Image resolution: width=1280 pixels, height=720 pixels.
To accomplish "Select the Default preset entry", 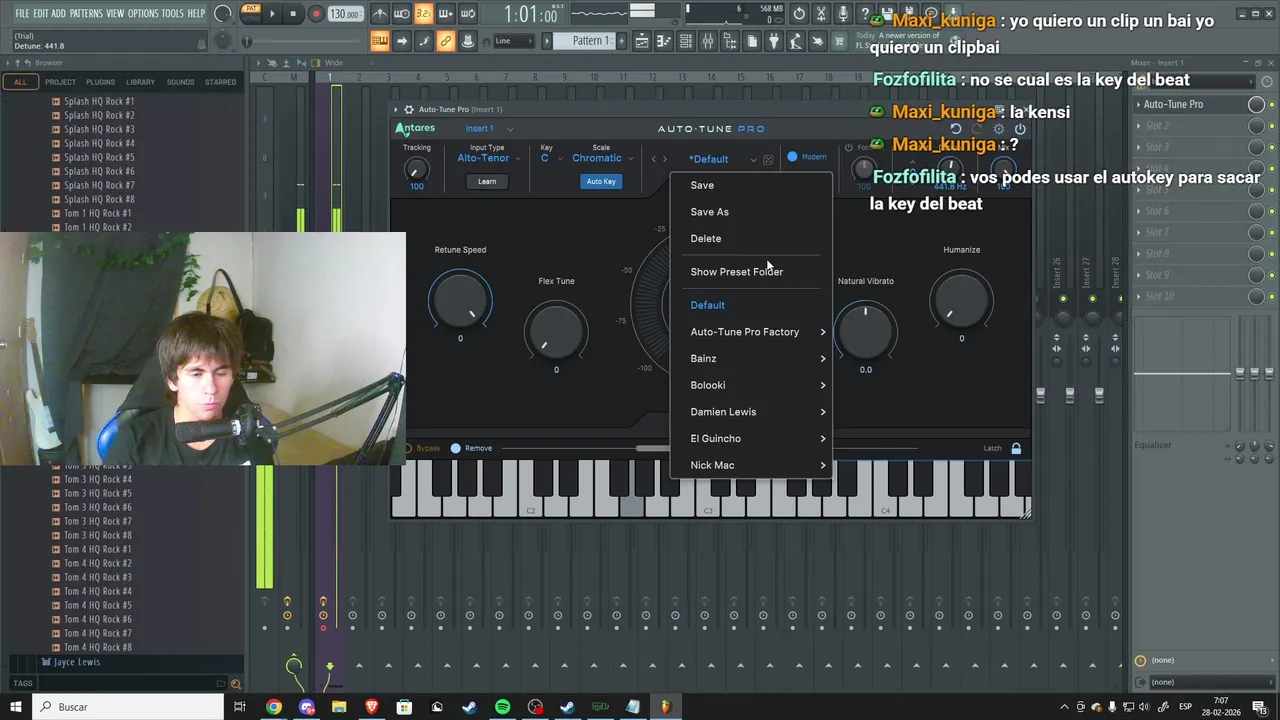I will 750,305.
